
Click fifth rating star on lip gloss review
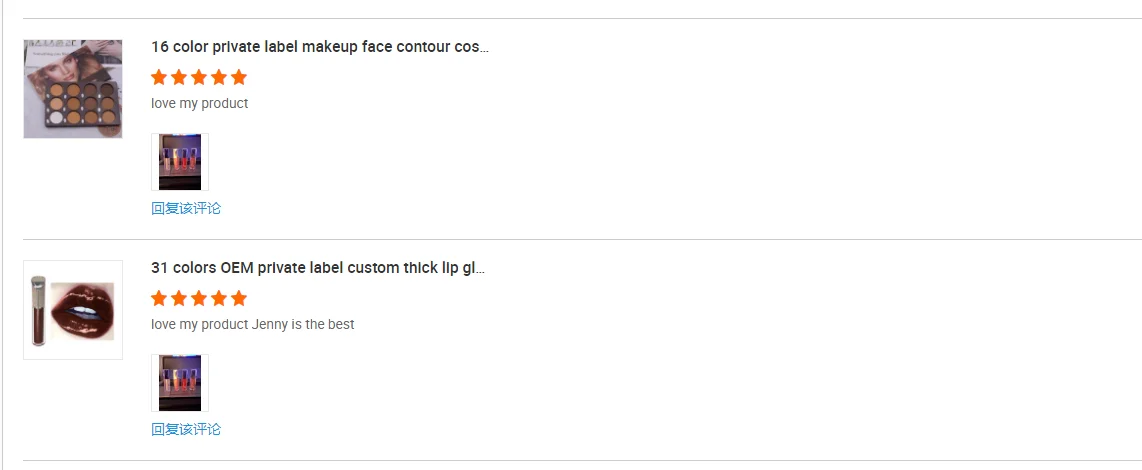point(238,299)
